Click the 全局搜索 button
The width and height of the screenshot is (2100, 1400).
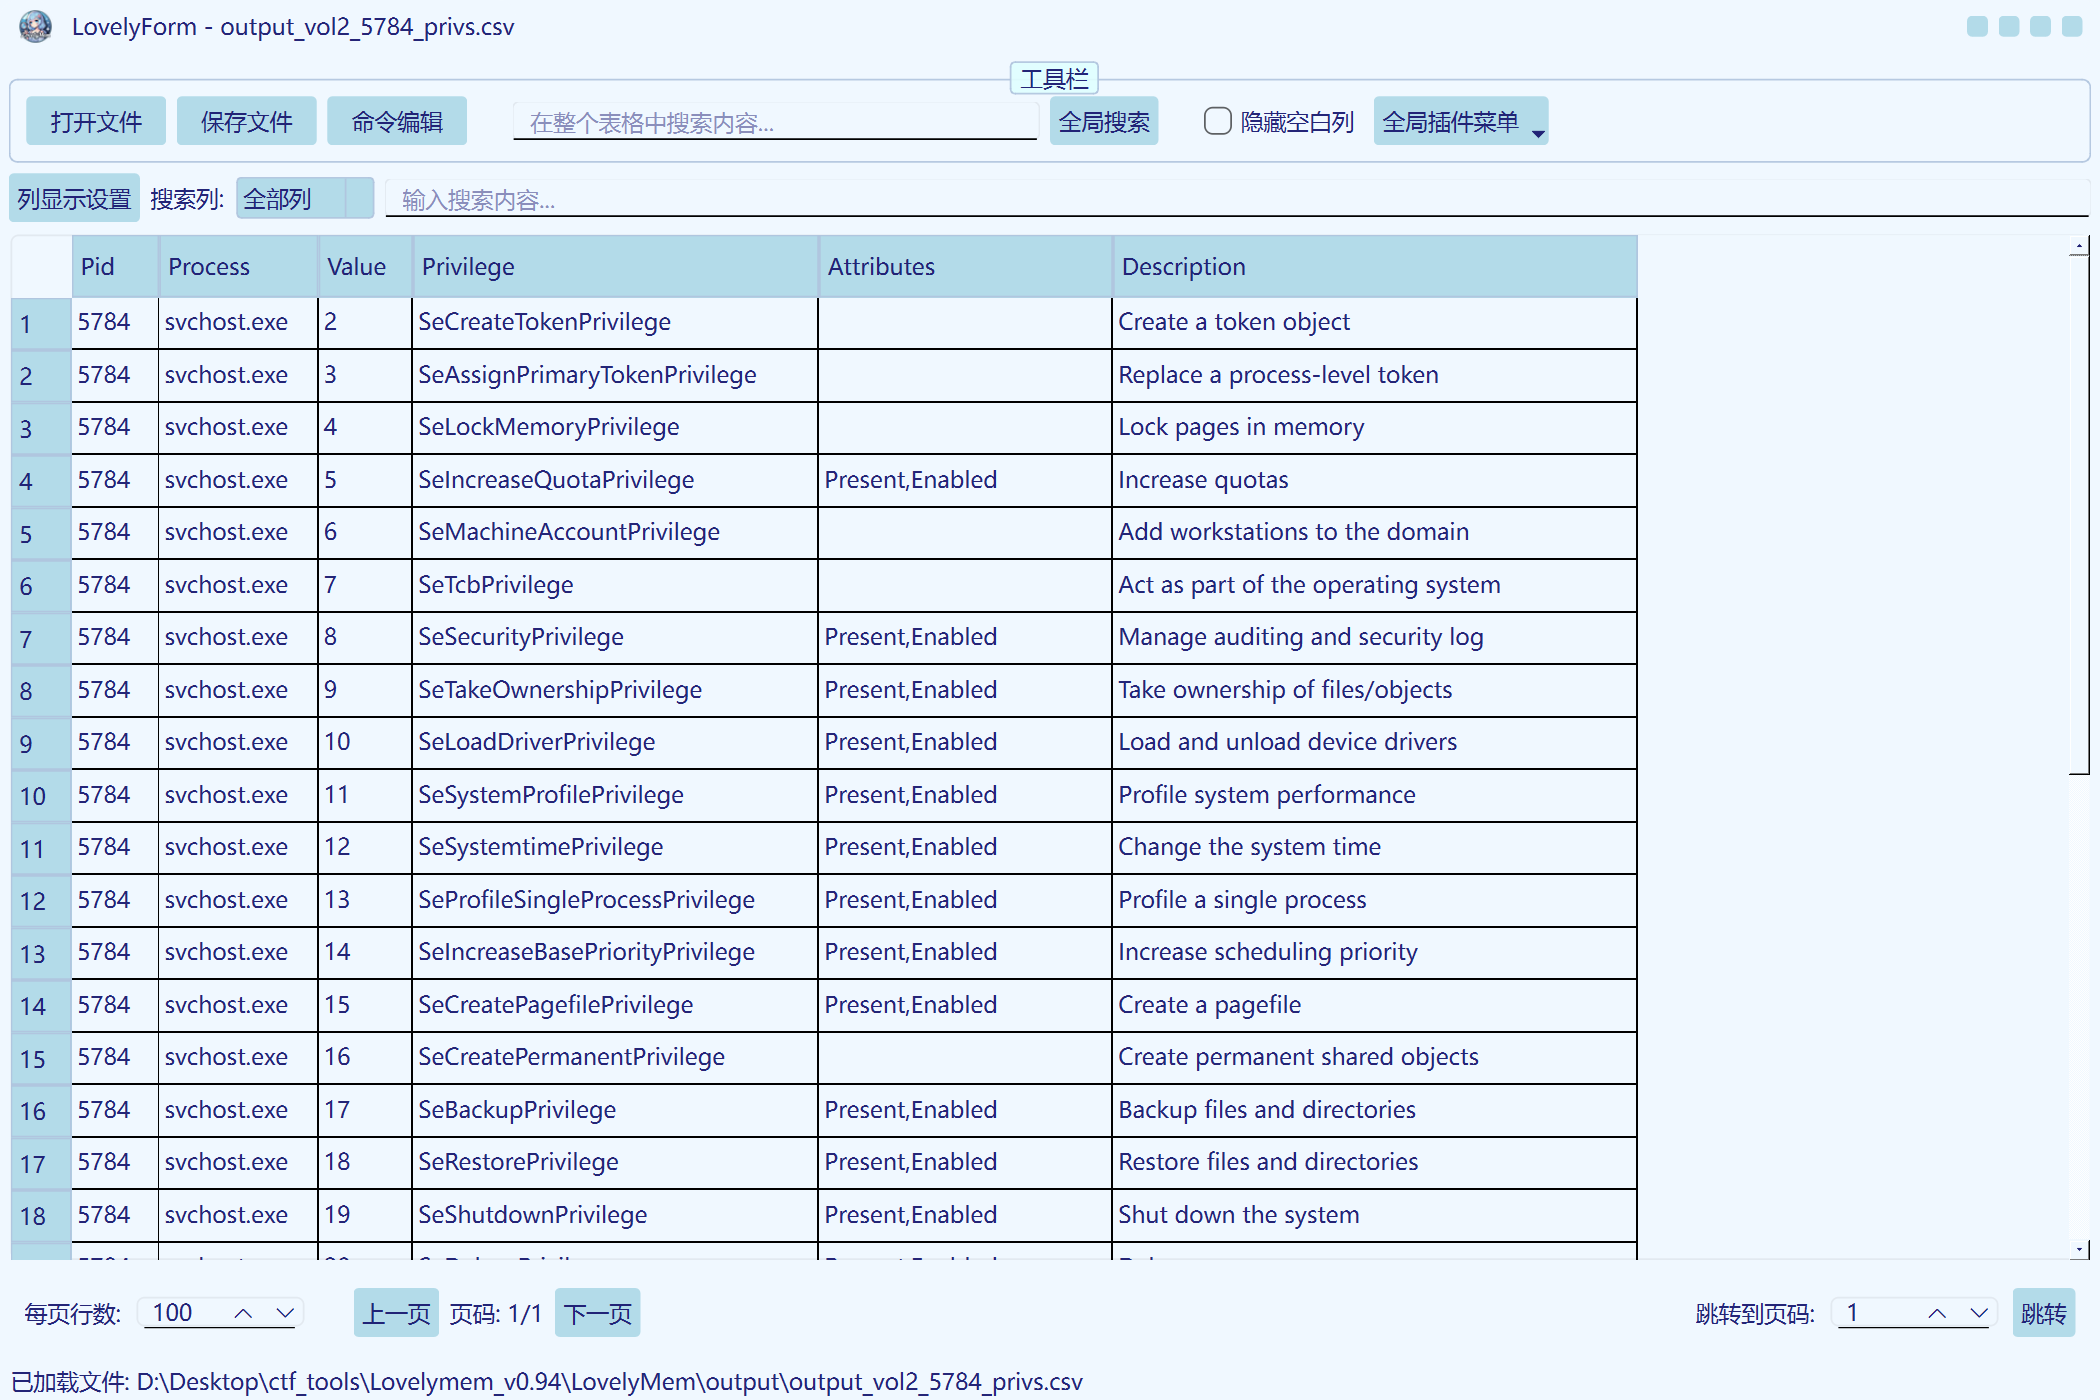[x=1103, y=121]
